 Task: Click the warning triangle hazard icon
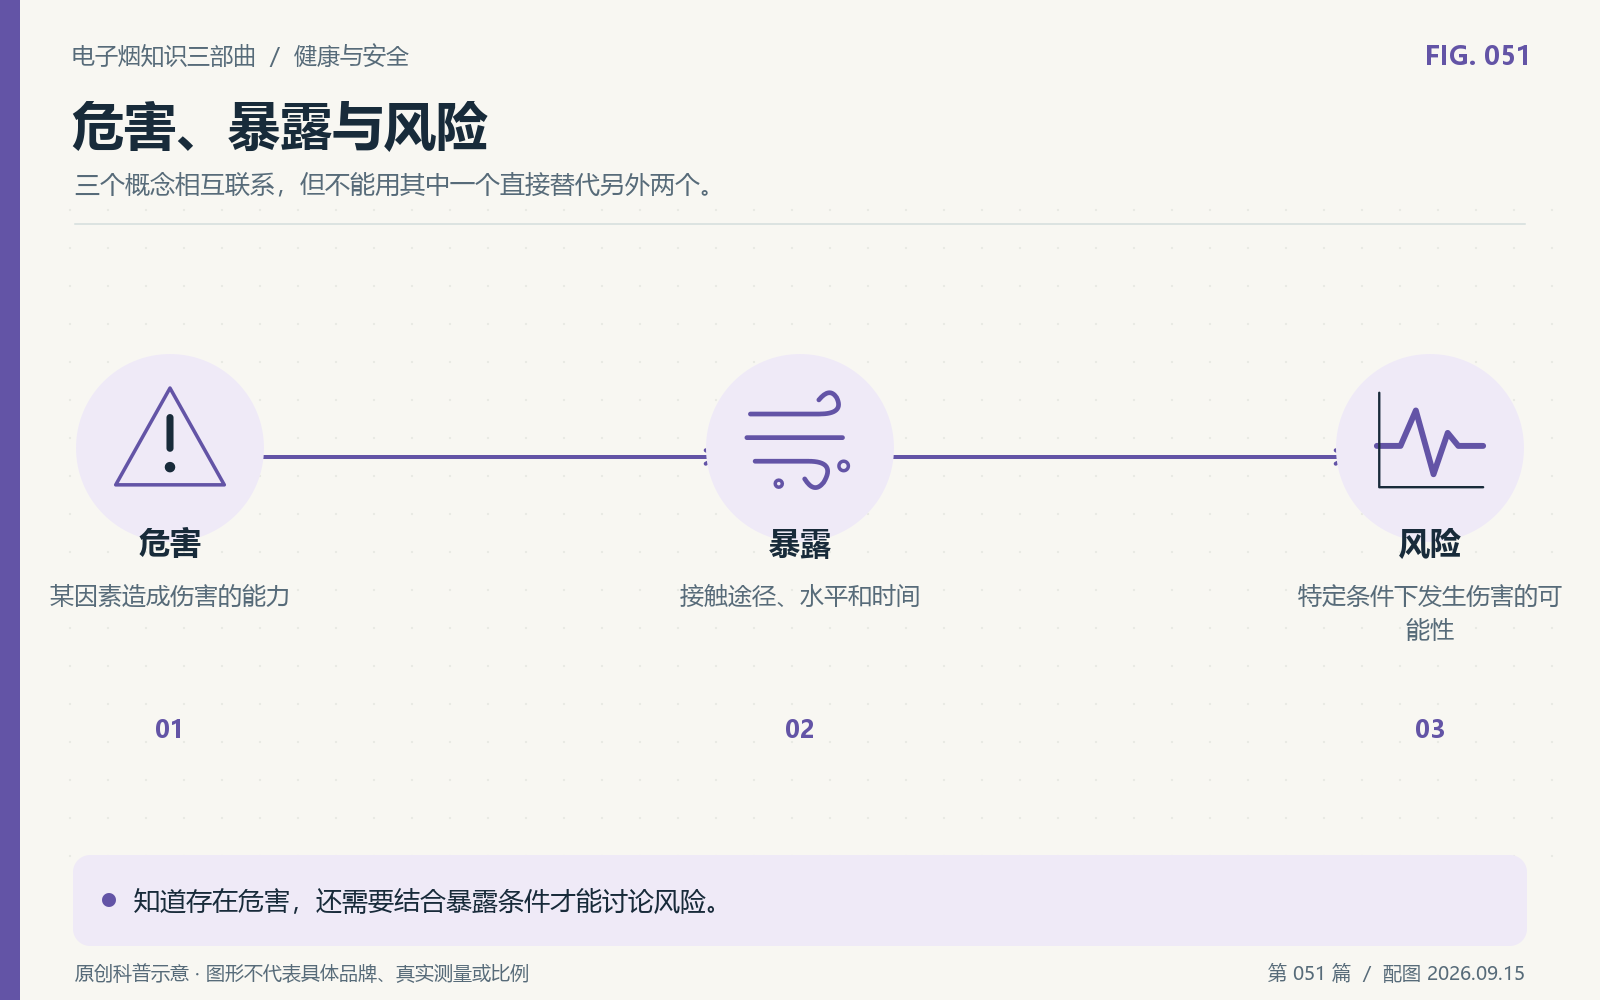170,437
